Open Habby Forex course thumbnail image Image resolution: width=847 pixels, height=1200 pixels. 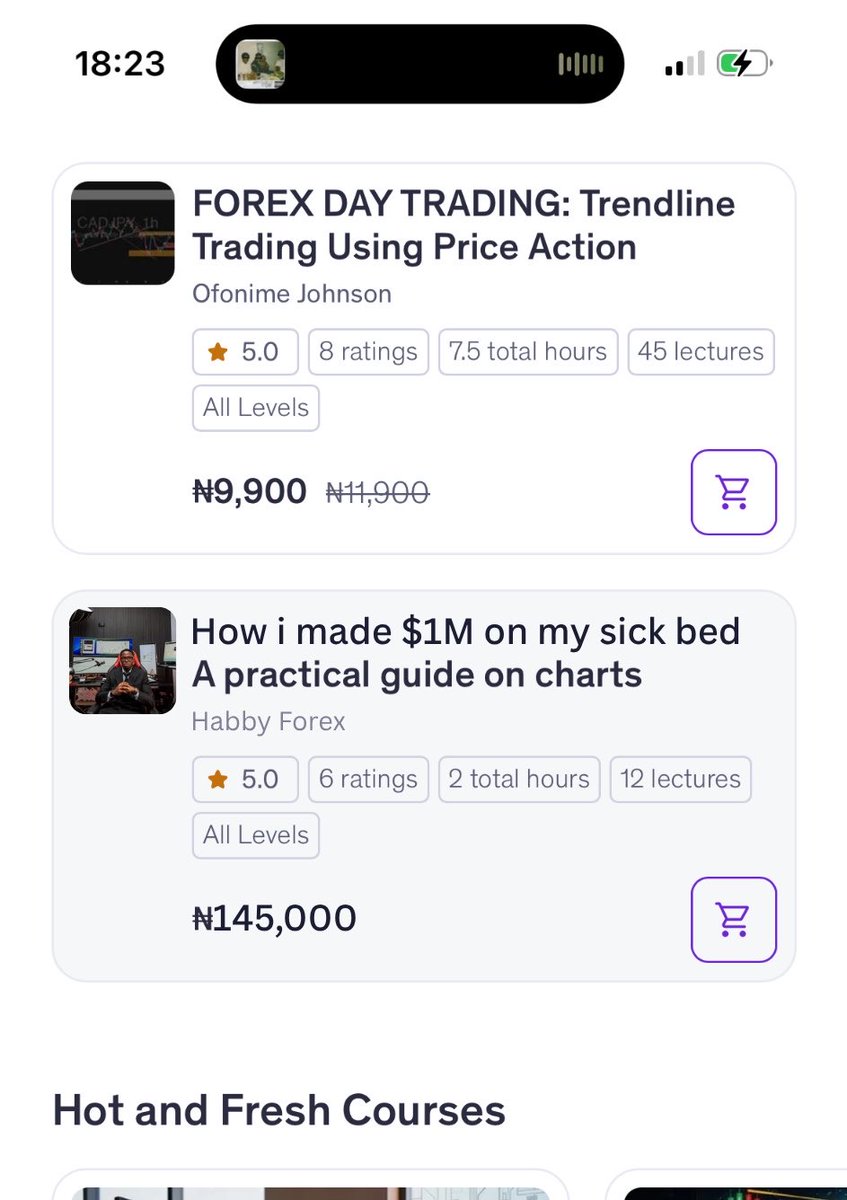point(122,660)
